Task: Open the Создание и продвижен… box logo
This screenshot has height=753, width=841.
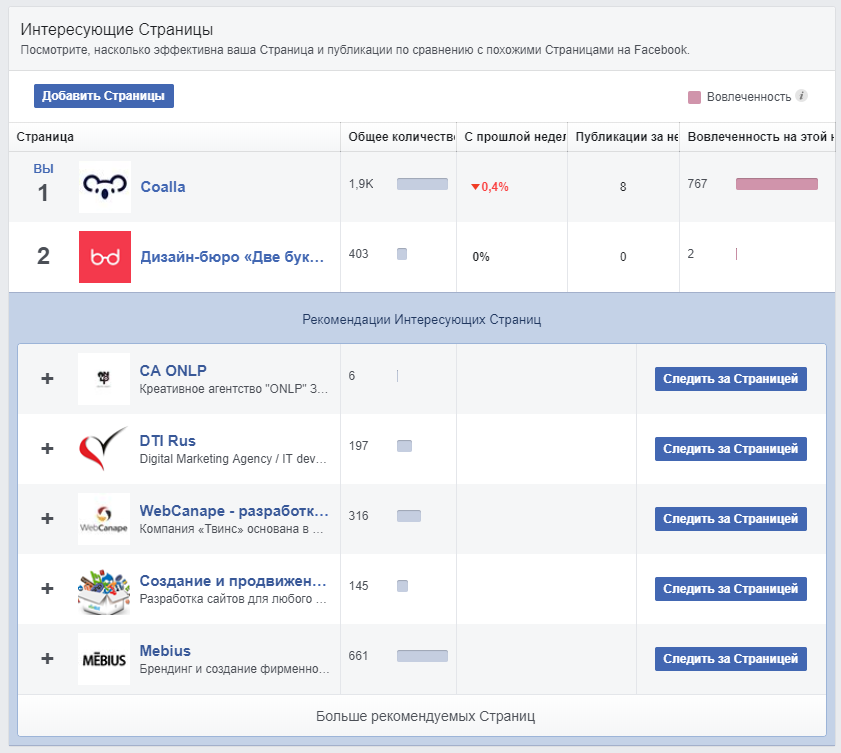Action: [104, 589]
